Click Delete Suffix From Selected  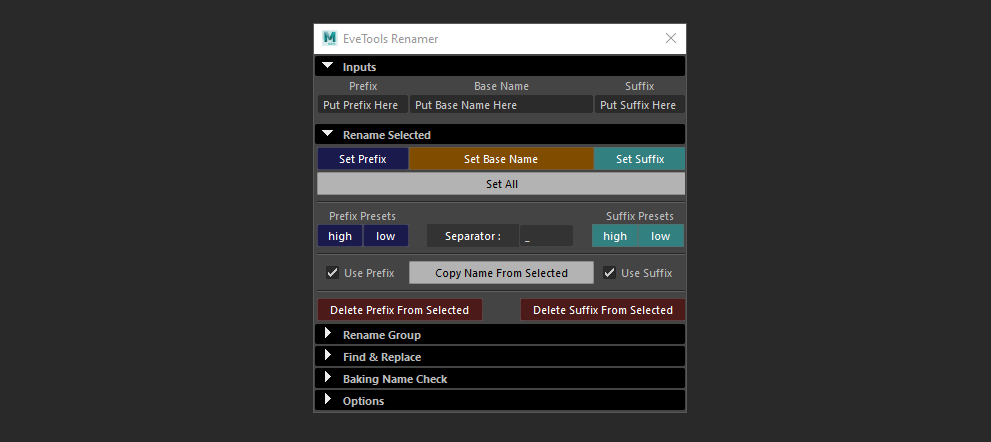pos(602,310)
